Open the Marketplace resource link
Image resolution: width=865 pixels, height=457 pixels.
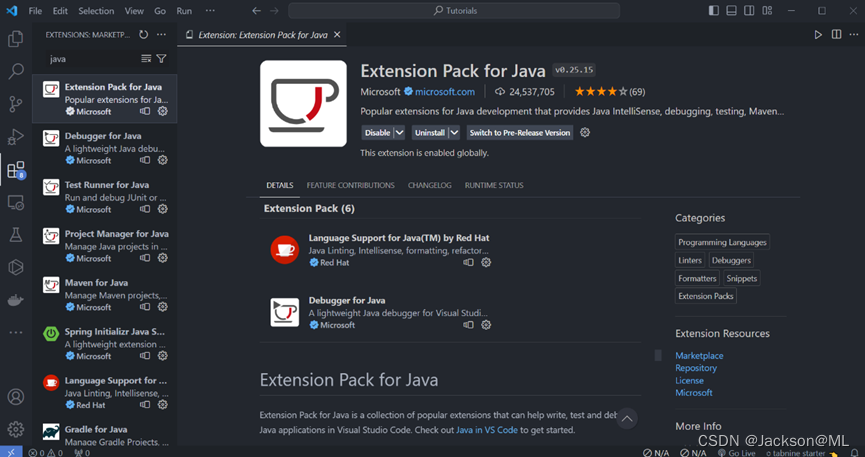tap(699, 356)
